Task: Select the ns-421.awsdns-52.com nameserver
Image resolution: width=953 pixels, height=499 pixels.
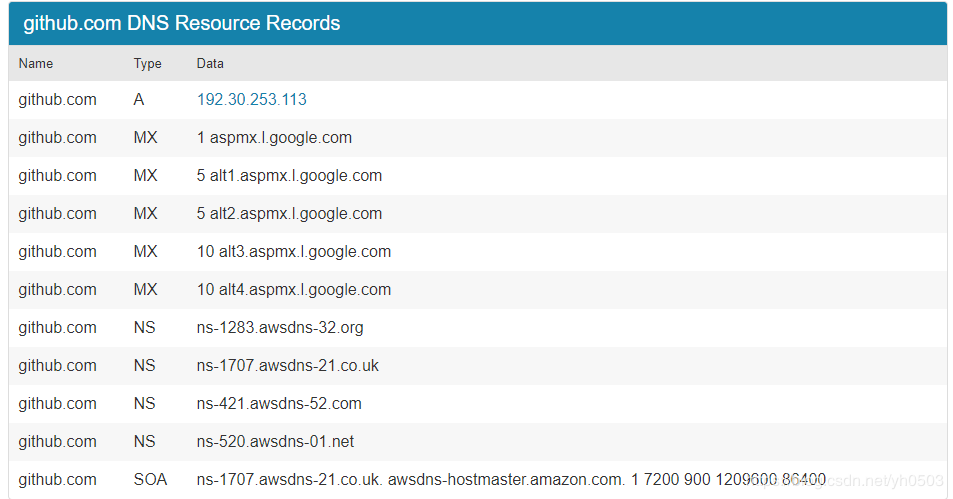Action: (x=279, y=404)
